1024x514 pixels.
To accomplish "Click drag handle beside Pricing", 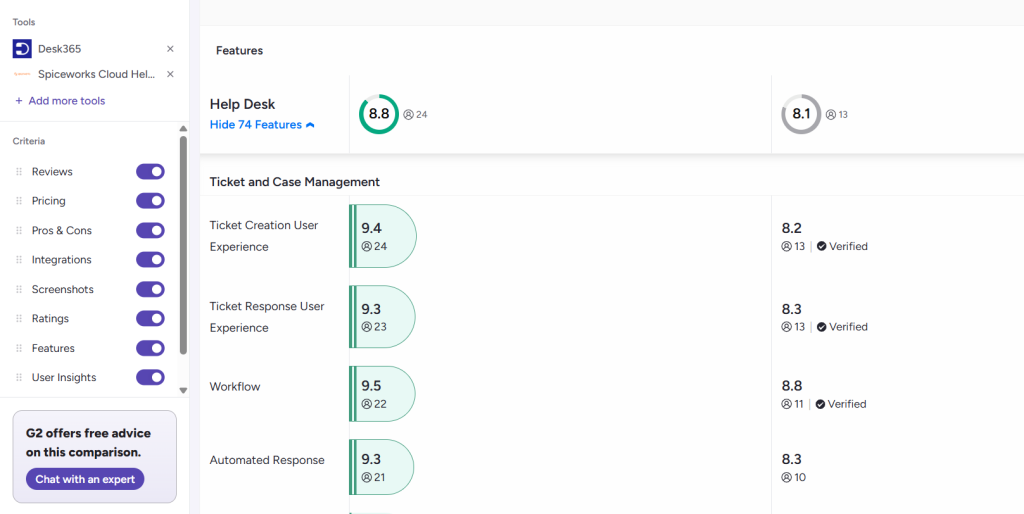I will pyautogui.click(x=19, y=201).
